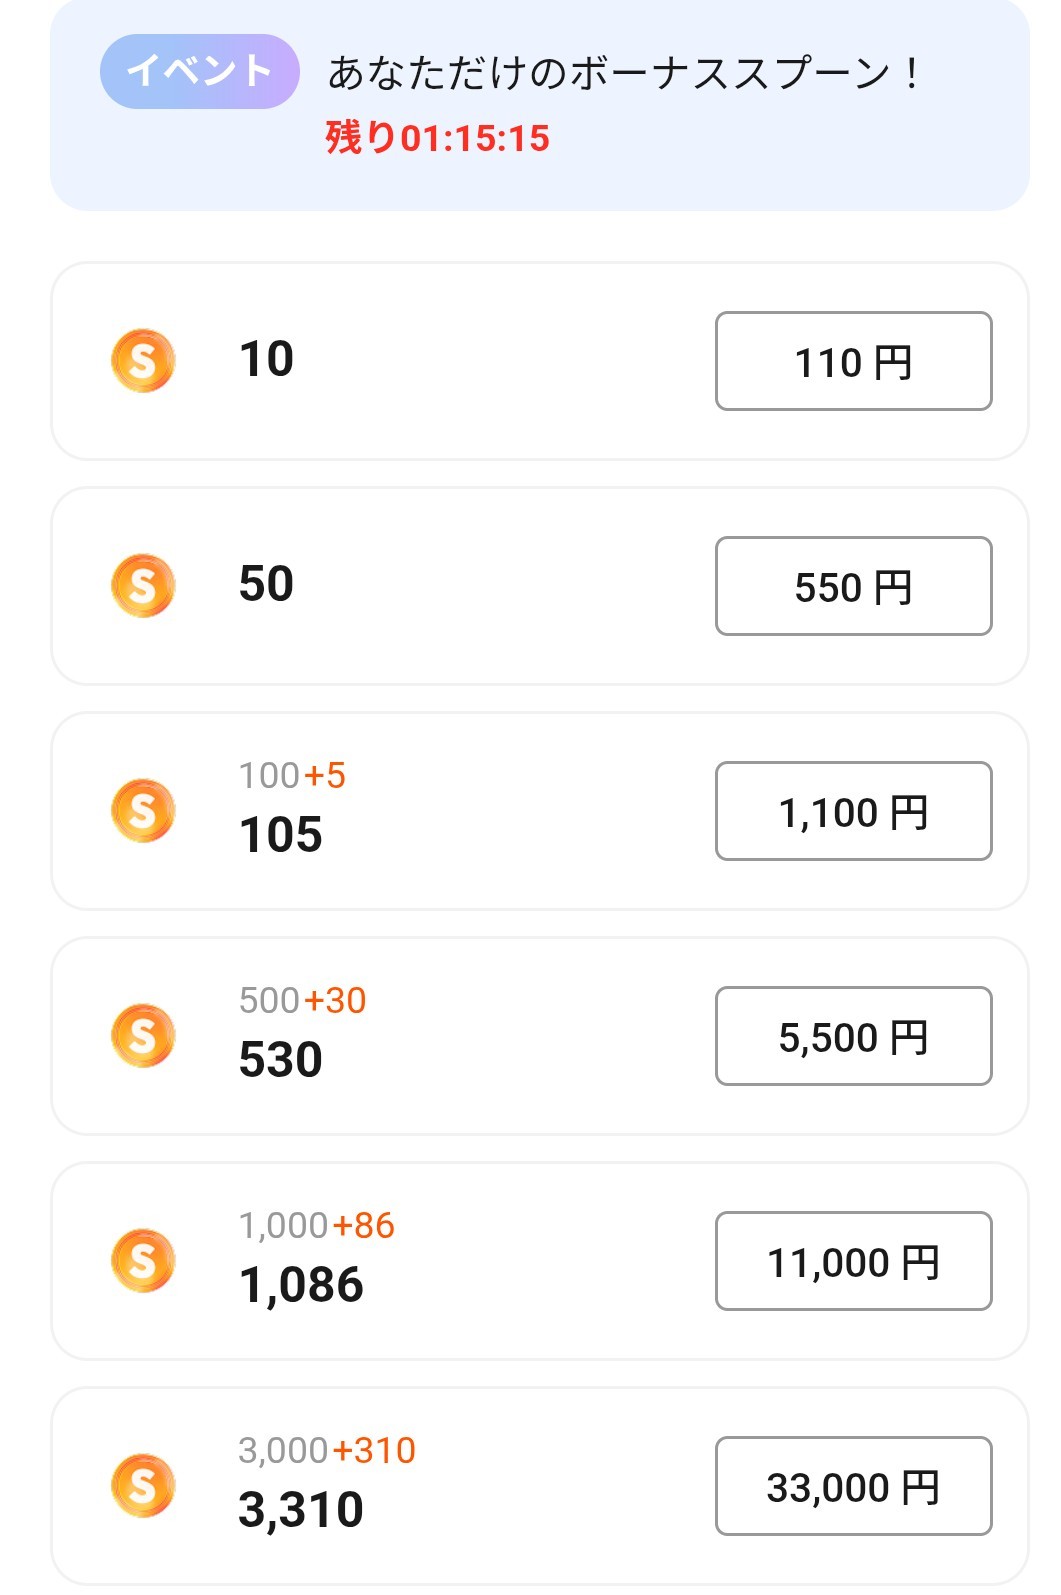Tap the 33,000 円 purchase button
Image resolution: width=1061 pixels, height=1595 pixels.
point(853,1486)
